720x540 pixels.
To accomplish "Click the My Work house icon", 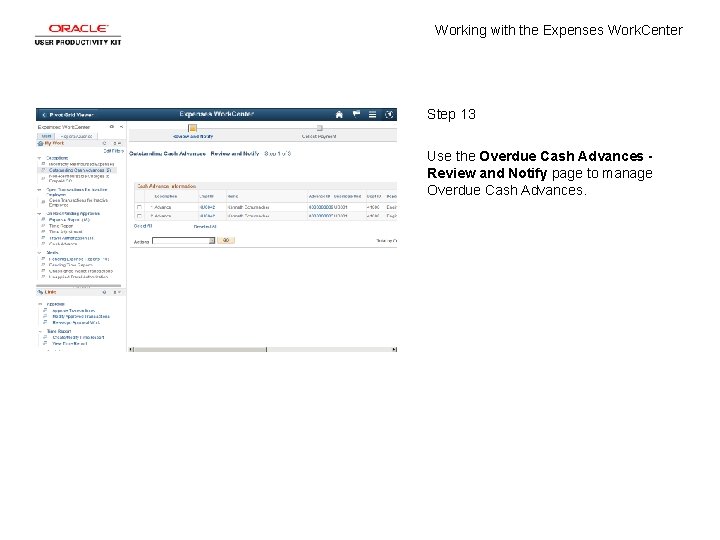I will (40, 144).
